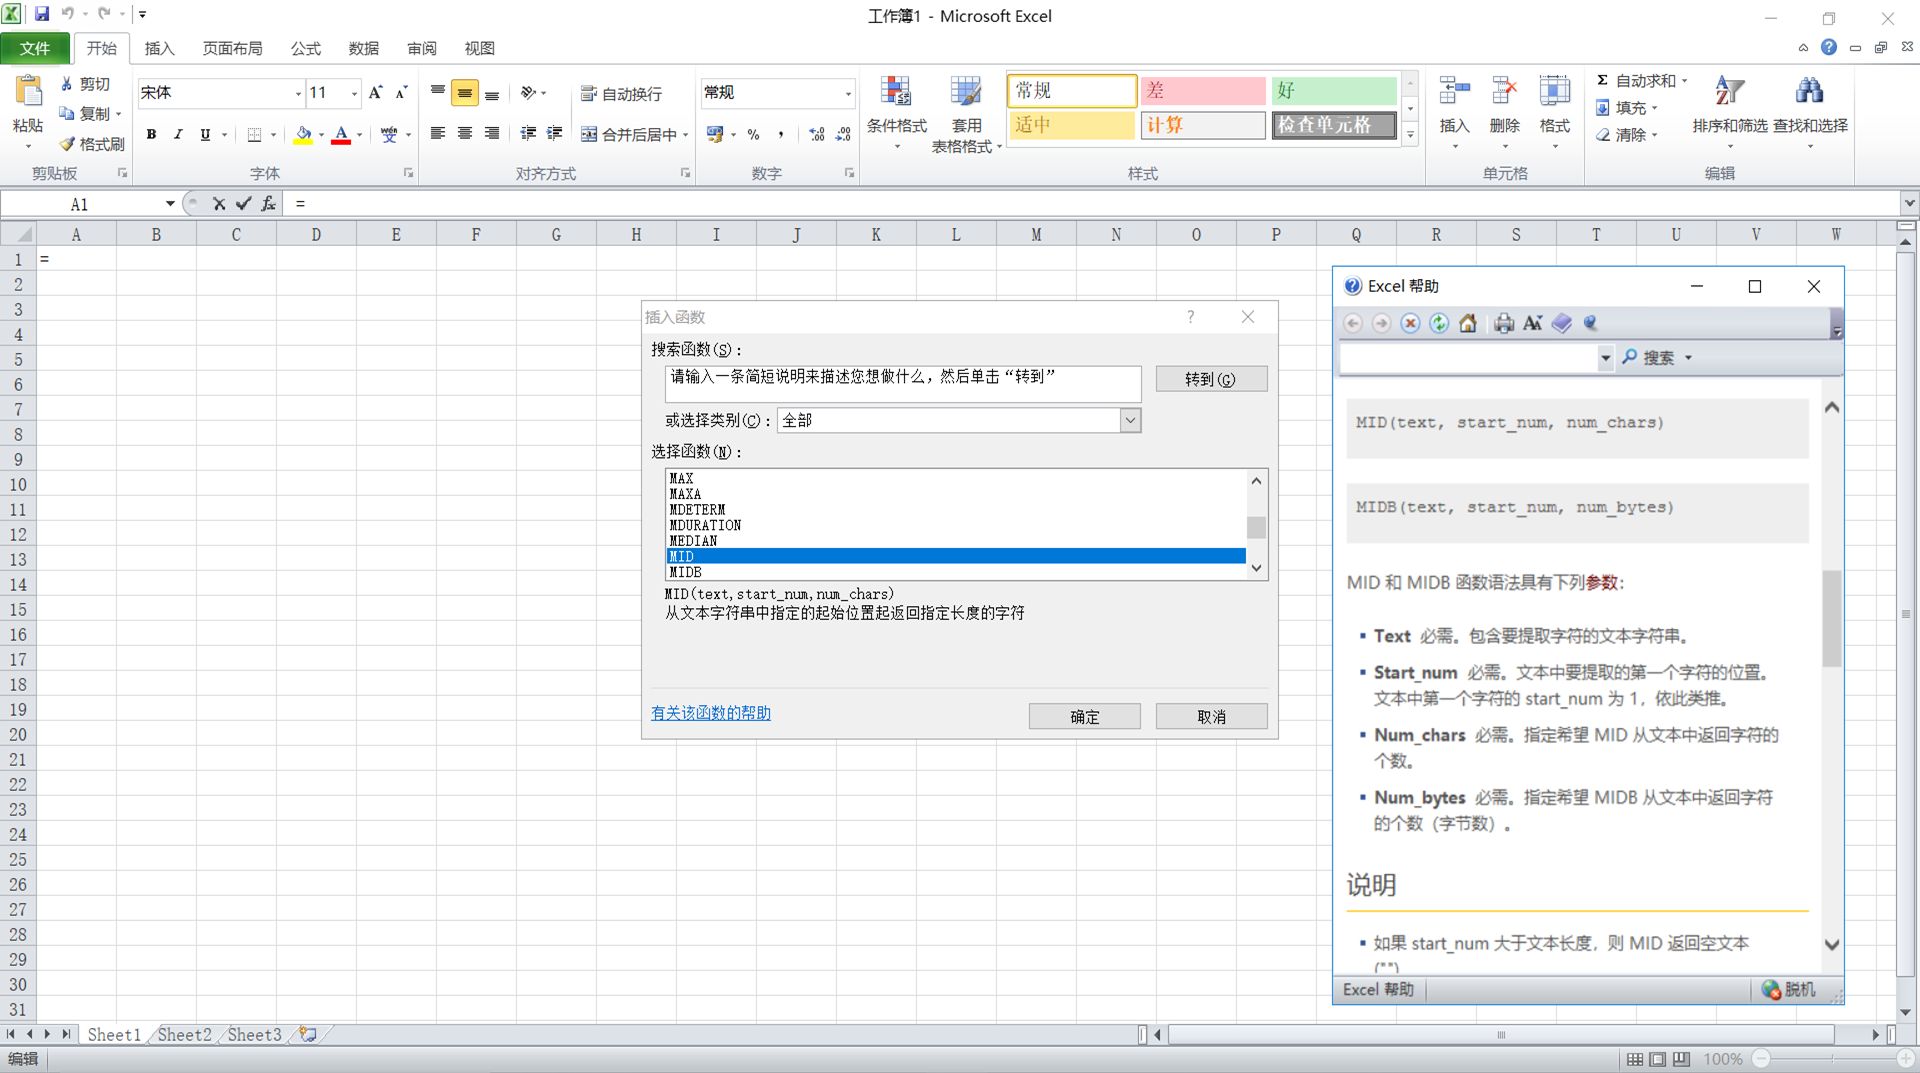Toggle bold formatting
The width and height of the screenshot is (1920, 1073).
151,134
